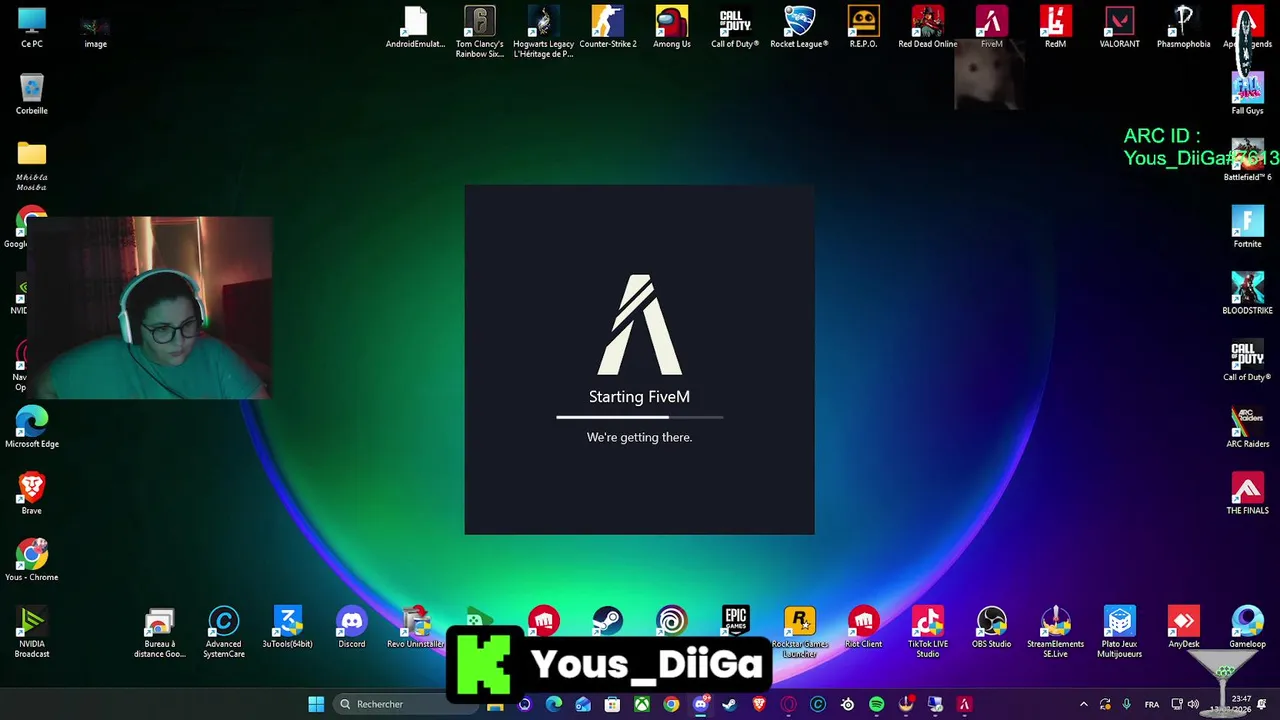Open Brave browser desktop shortcut
This screenshot has height=720, width=1280.
click(x=32, y=495)
